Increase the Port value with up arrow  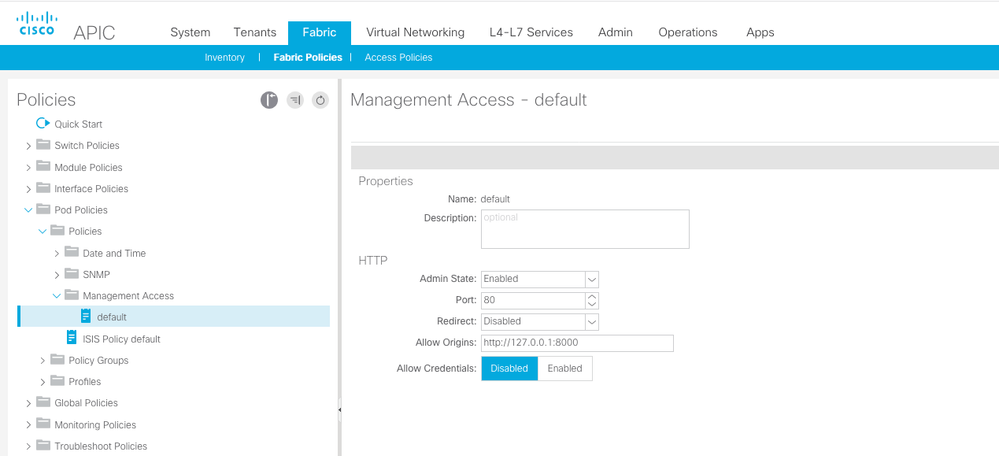592,296
